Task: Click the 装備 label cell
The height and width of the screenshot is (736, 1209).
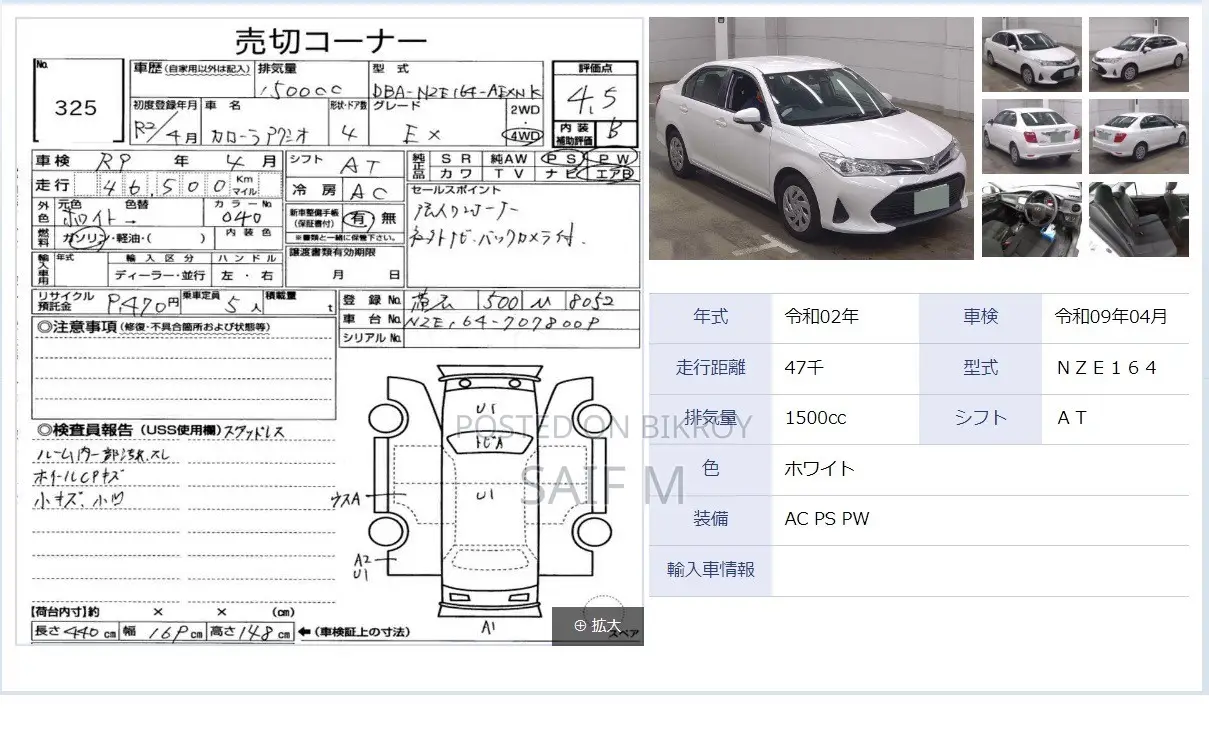Action: 711,520
